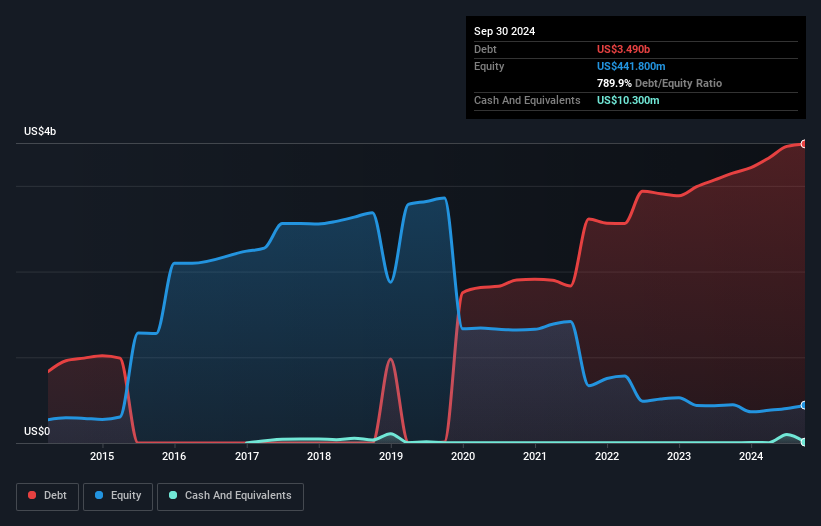Screen dimensions: 821x526
Task: Click the Equity row label in tooltip
Action: (x=489, y=66)
